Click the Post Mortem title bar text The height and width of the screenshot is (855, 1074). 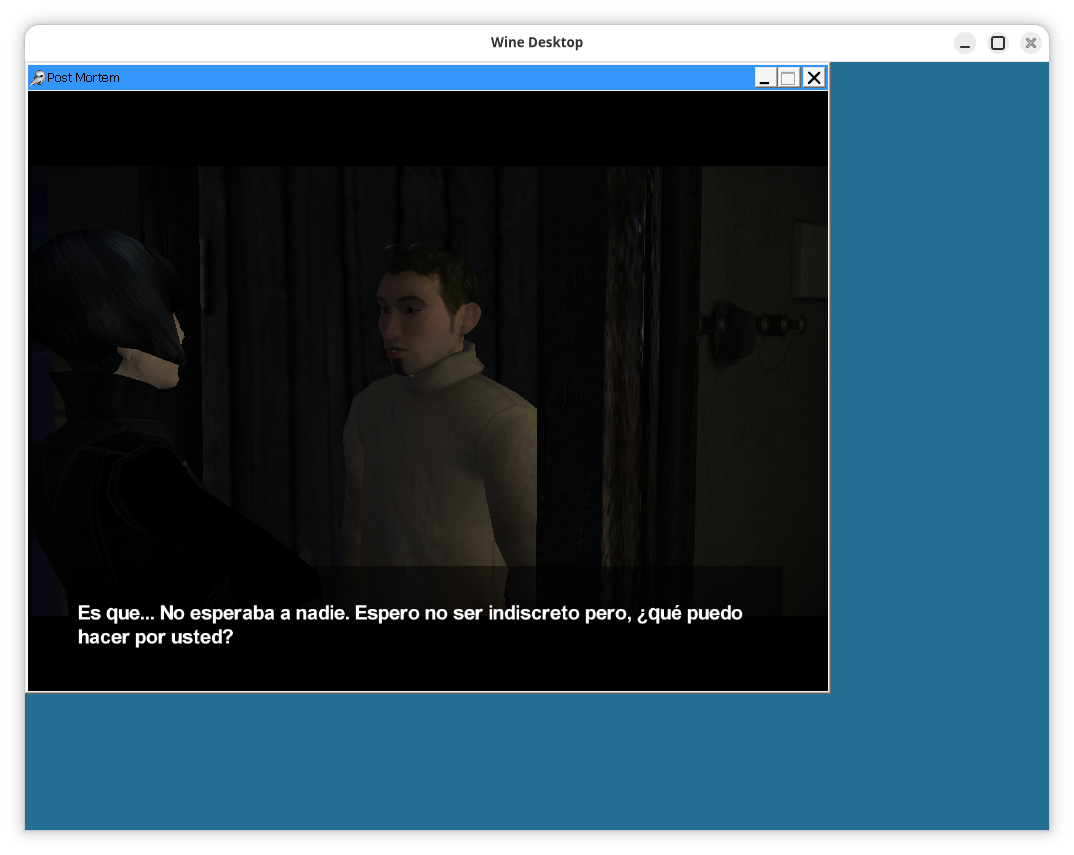coord(83,78)
